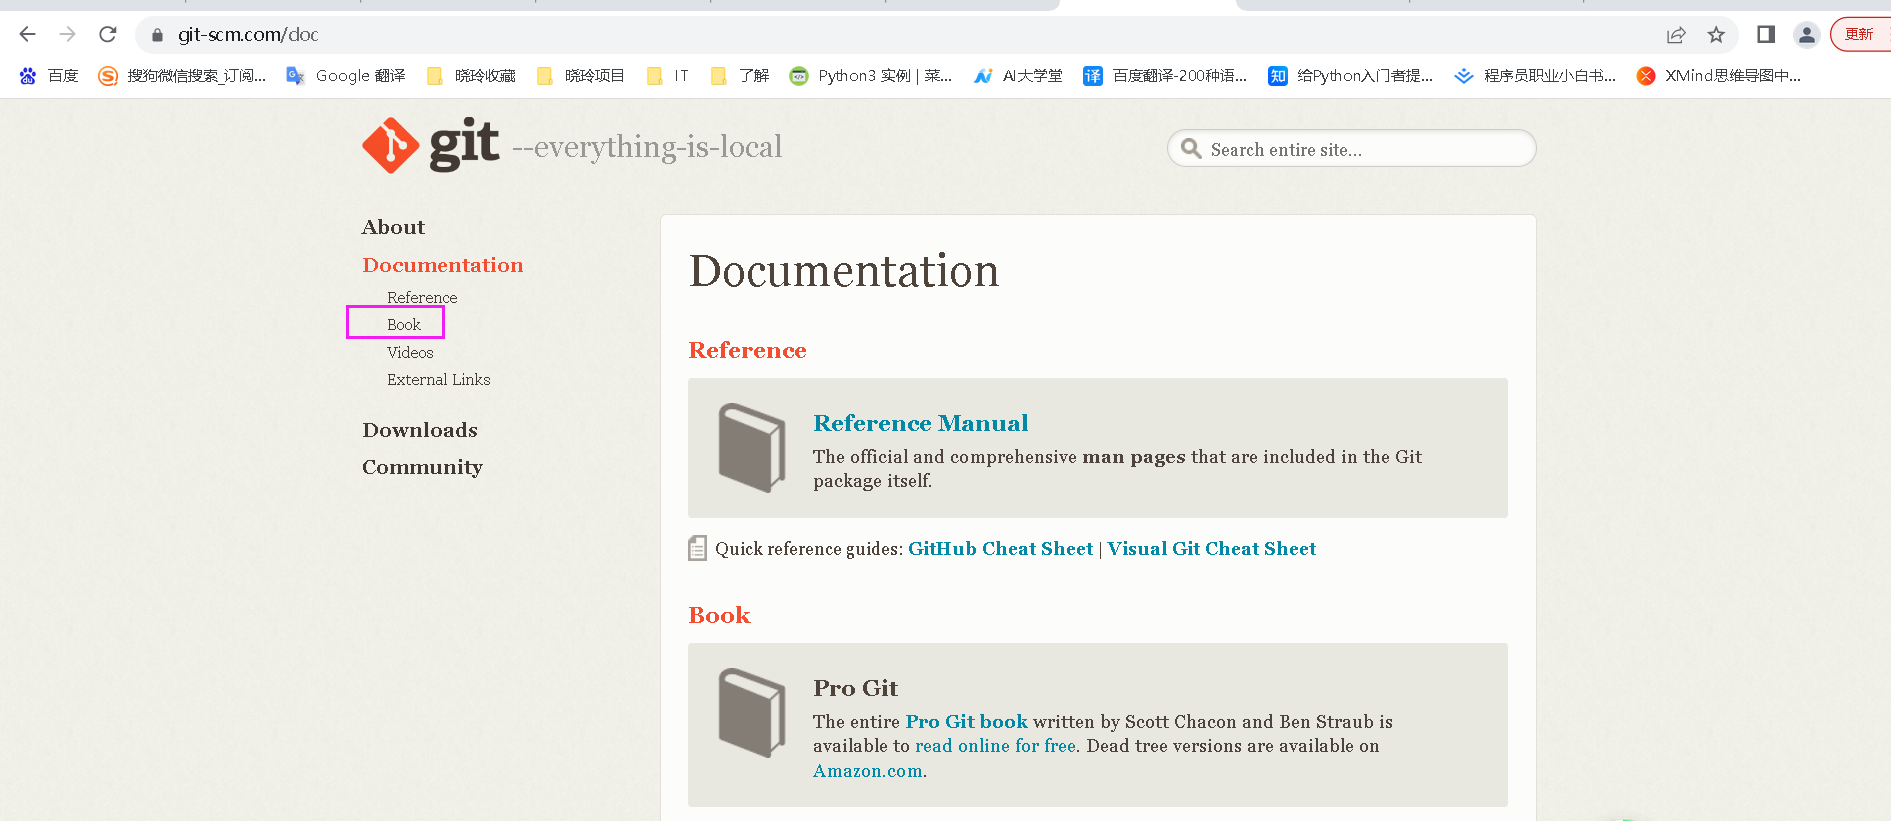Open the IT bookmark folder
Image resolution: width=1891 pixels, height=821 pixels.
(668, 76)
